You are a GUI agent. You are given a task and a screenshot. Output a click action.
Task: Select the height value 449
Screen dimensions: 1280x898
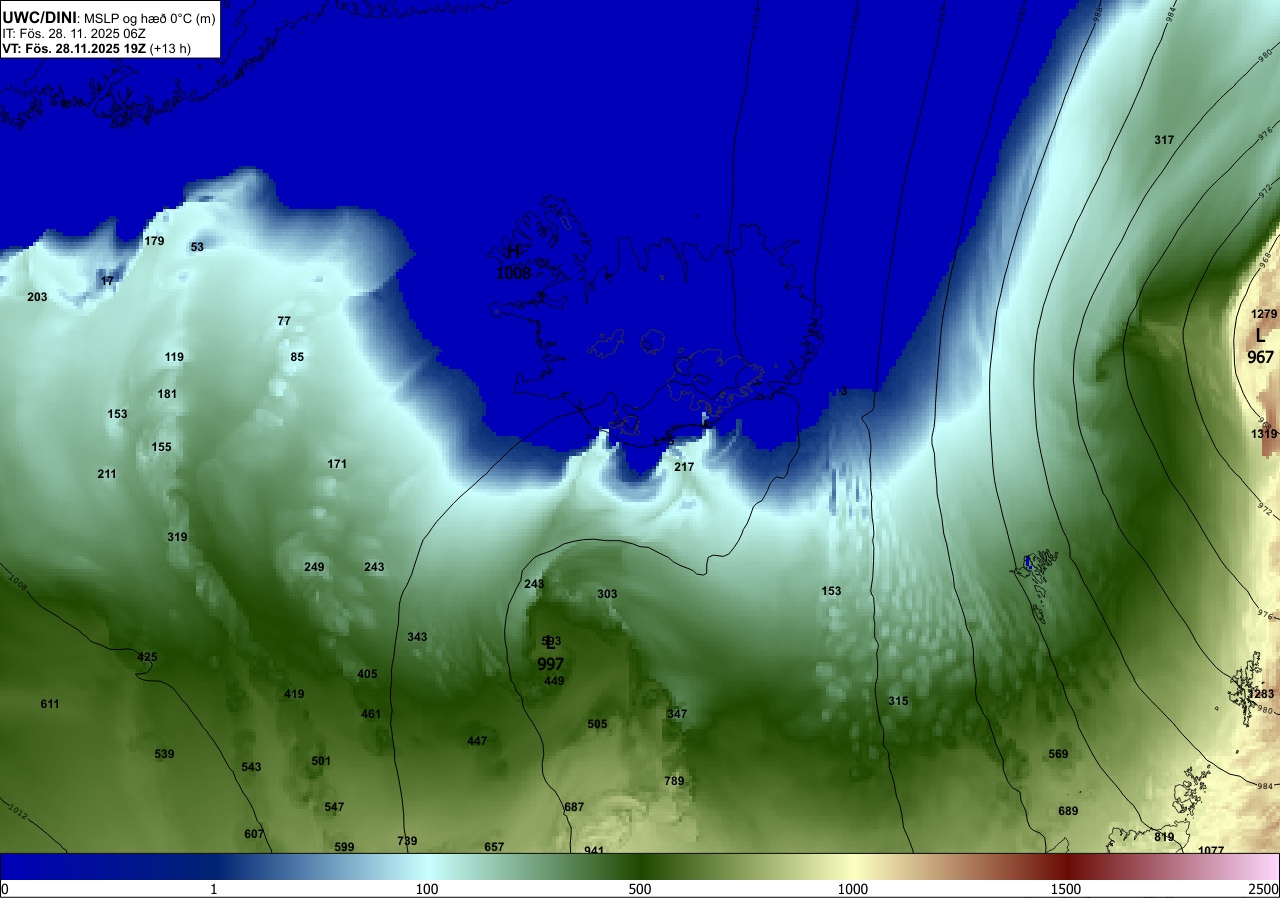click(x=554, y=681)
